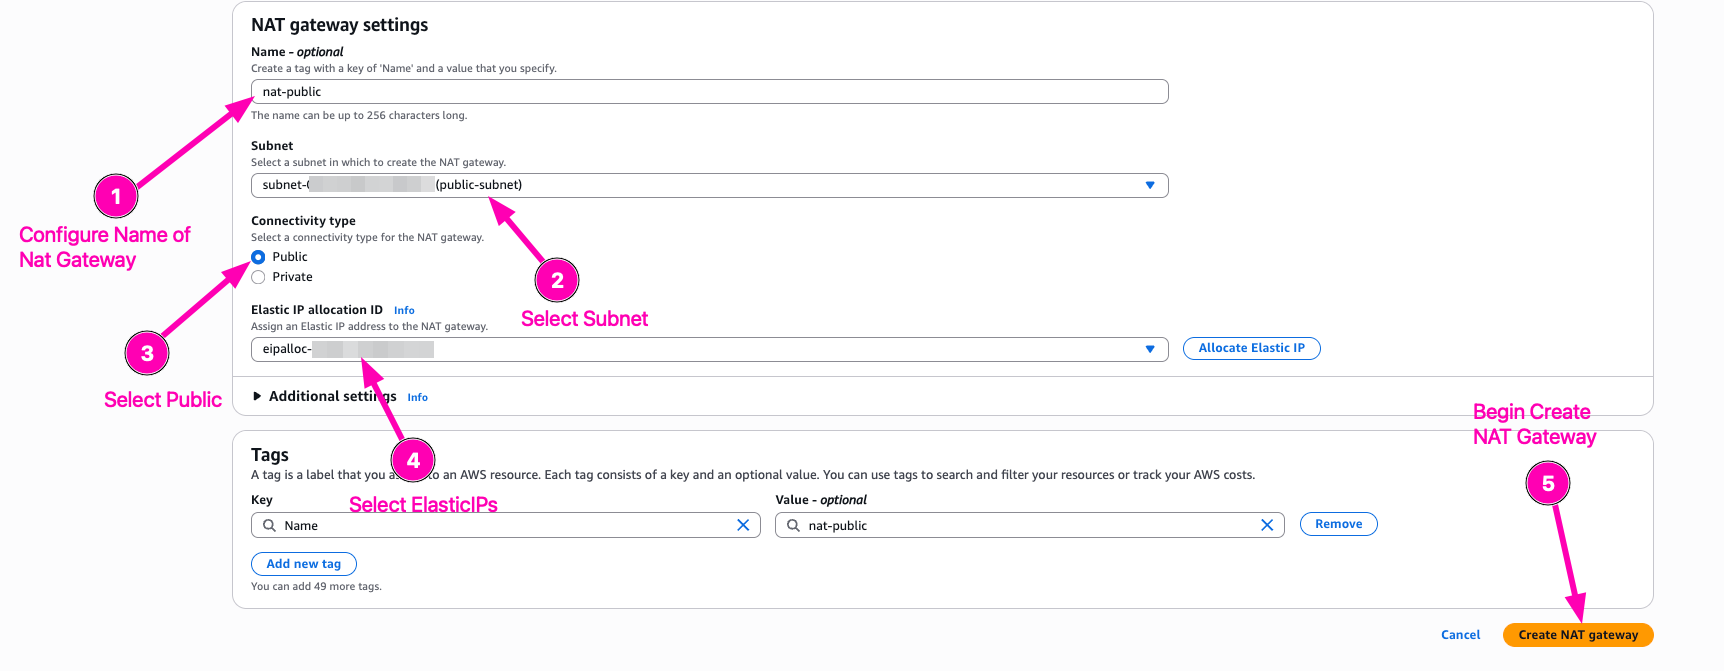Click Add new tag button

click(x=303, y=564)
